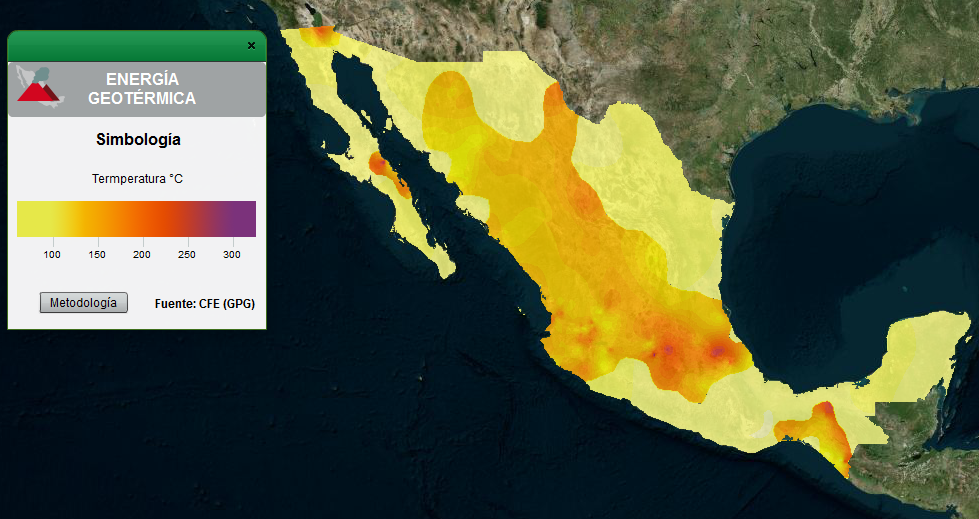Click the 200 tick label on legend
Screen dimensions: 979x519
[x=142, y=255]
